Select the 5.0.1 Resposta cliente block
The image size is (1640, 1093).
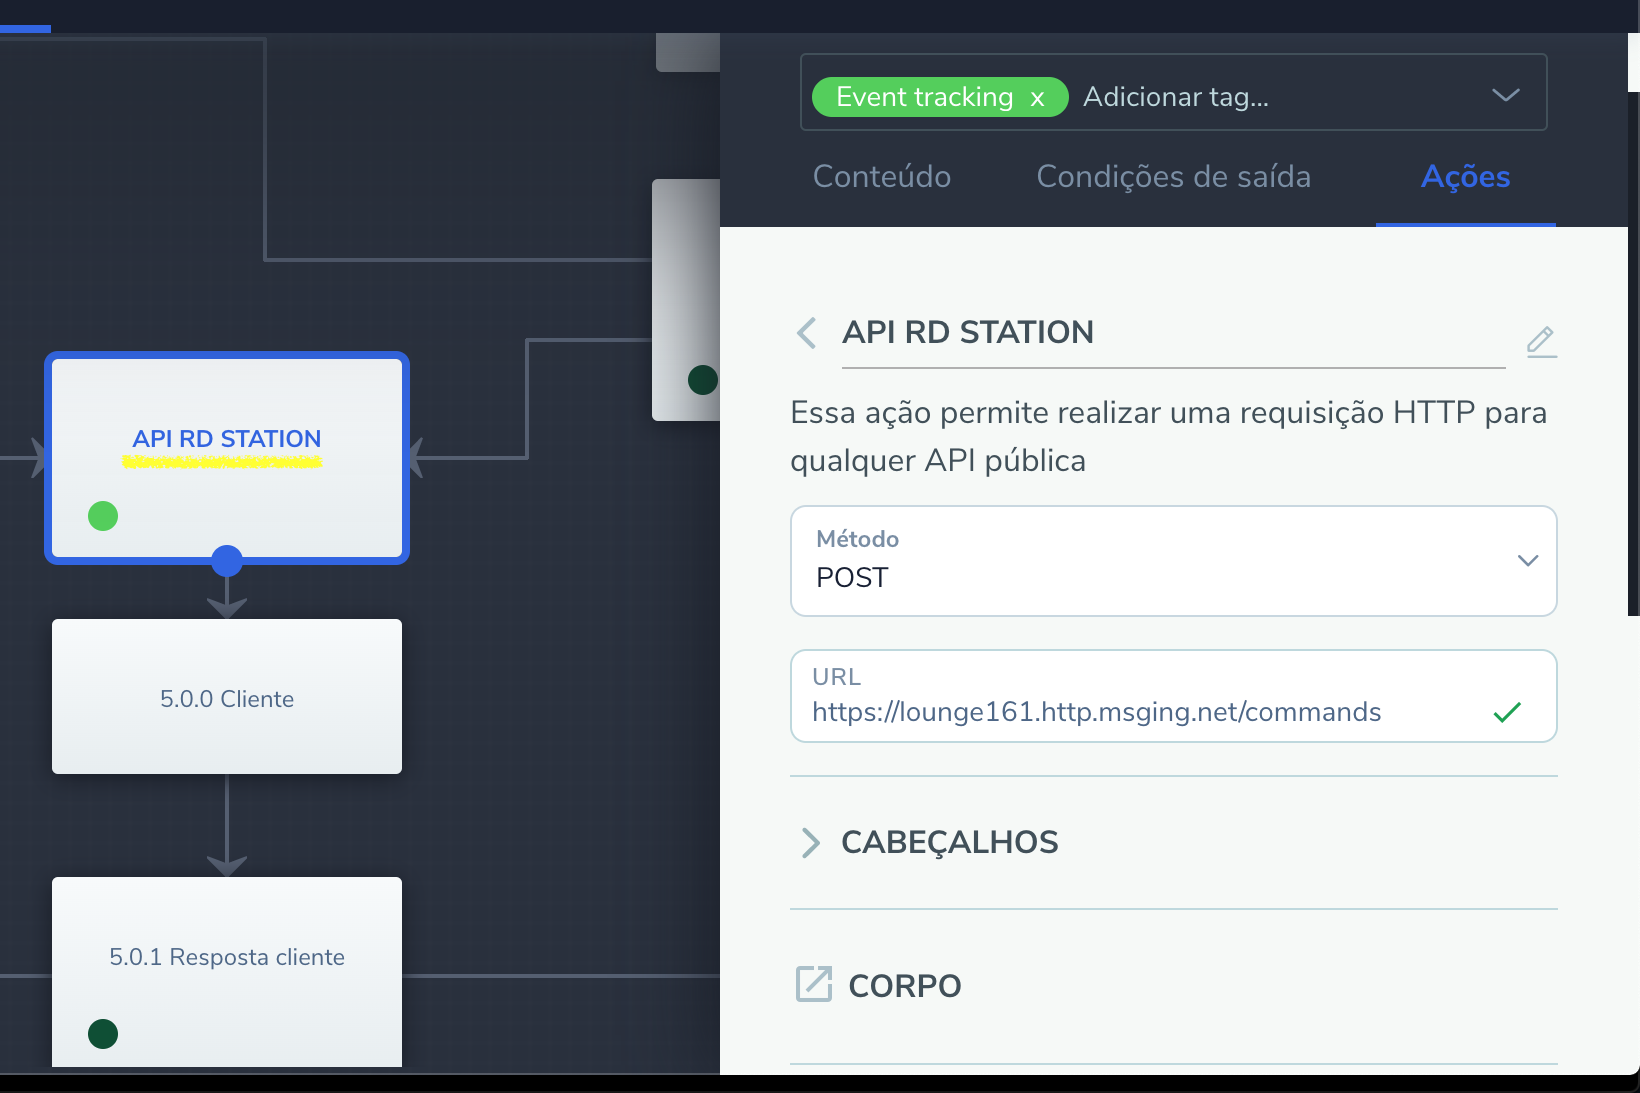click(227, 971)
